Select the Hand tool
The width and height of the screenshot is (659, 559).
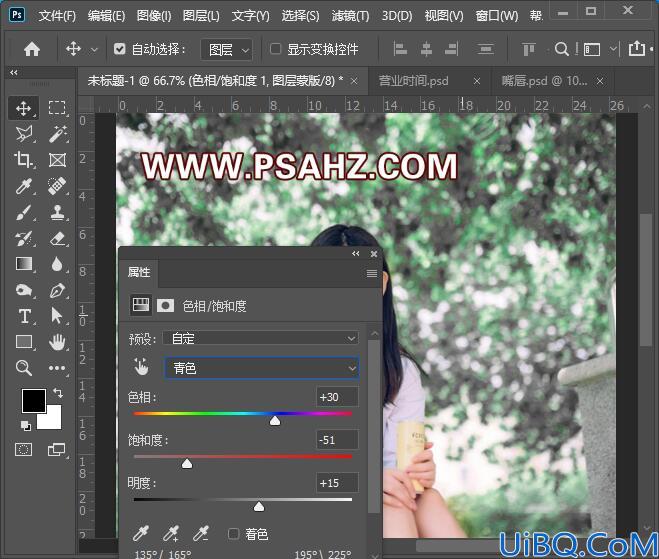pyautogui.click(x=57, y=342)
